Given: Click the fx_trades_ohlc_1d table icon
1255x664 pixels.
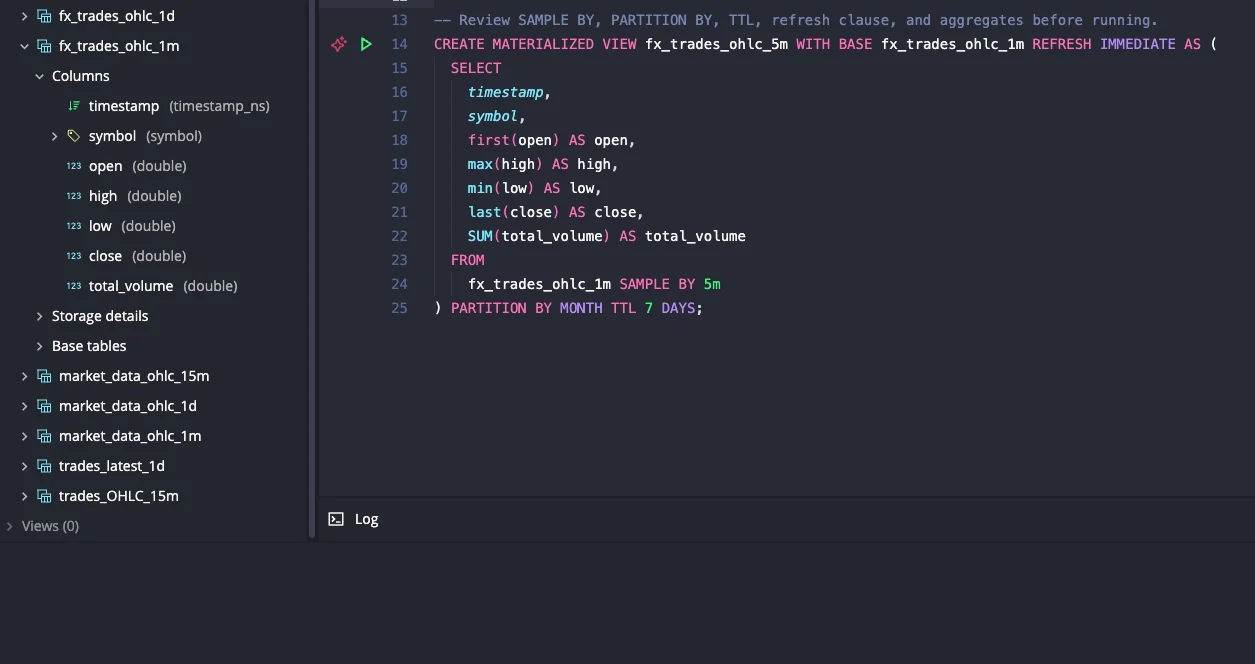Looking at the screenshot, I should coord(44,16).
